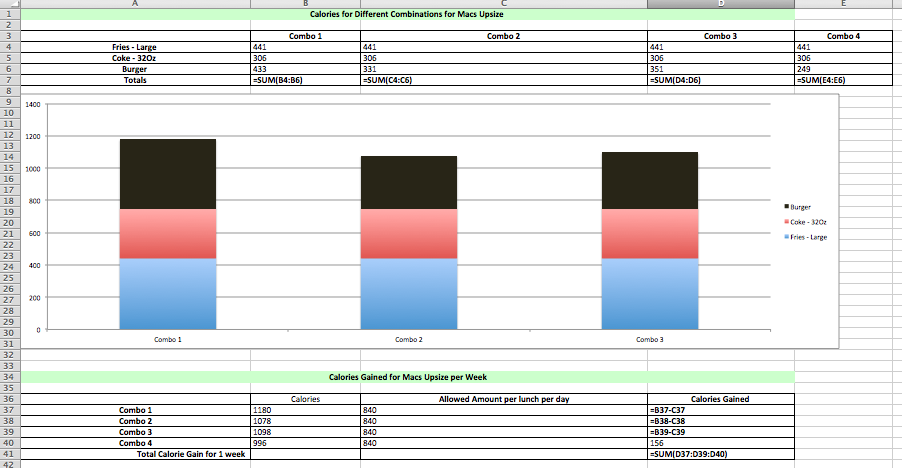Select the 840 cell in Combo 4 row

click(x=504, y=443)
